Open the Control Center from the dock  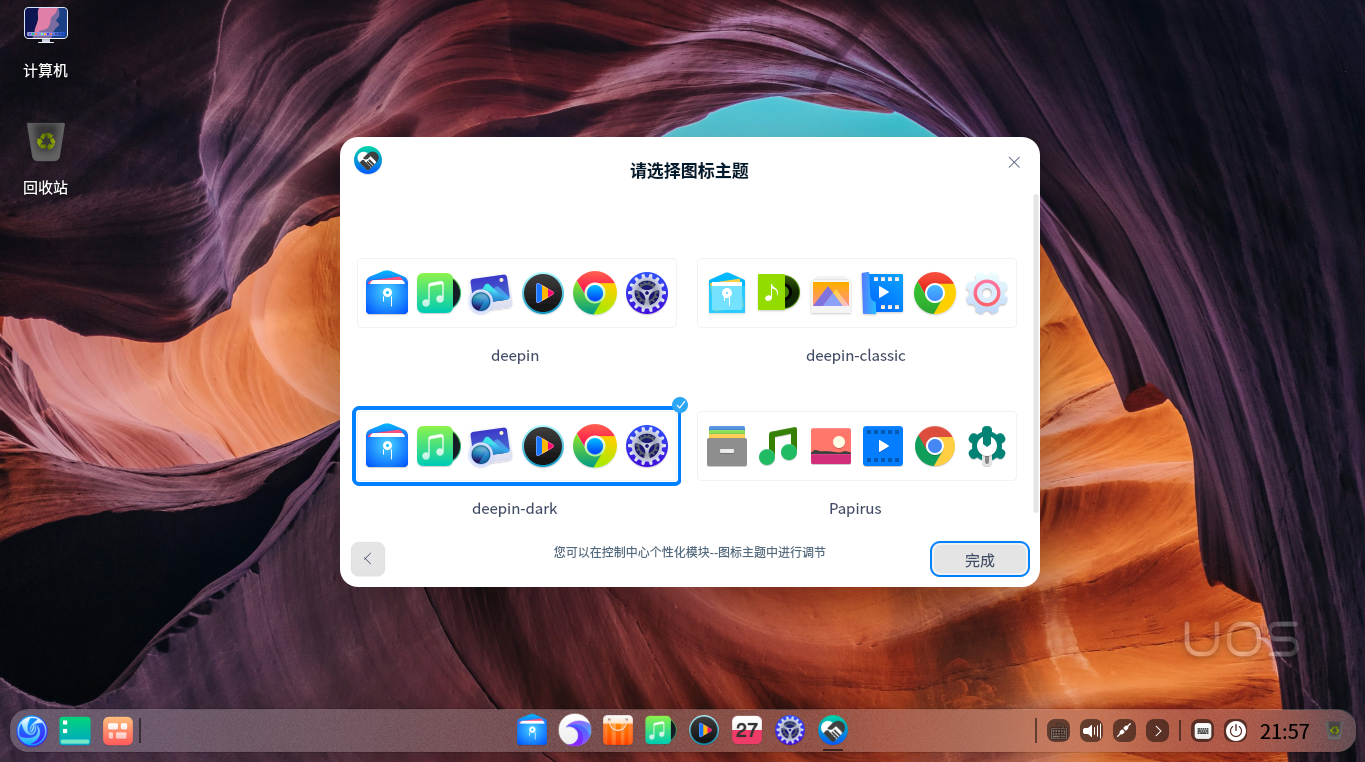tap(789, 731)
